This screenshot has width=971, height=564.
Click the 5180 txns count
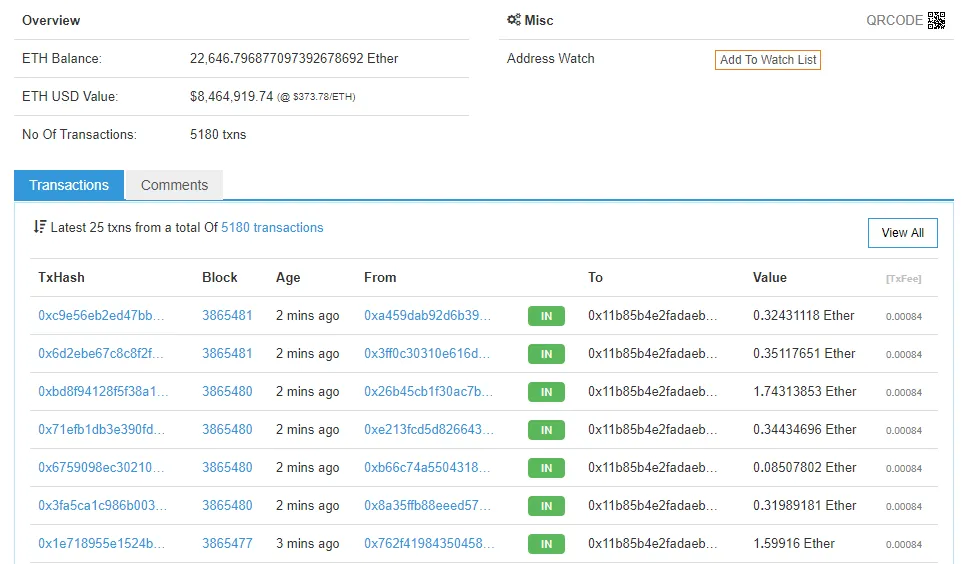coord(218,134)
